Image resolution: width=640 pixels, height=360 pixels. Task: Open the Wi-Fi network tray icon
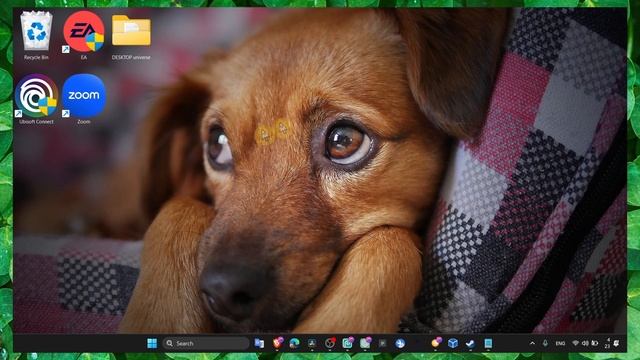point(576,343)
